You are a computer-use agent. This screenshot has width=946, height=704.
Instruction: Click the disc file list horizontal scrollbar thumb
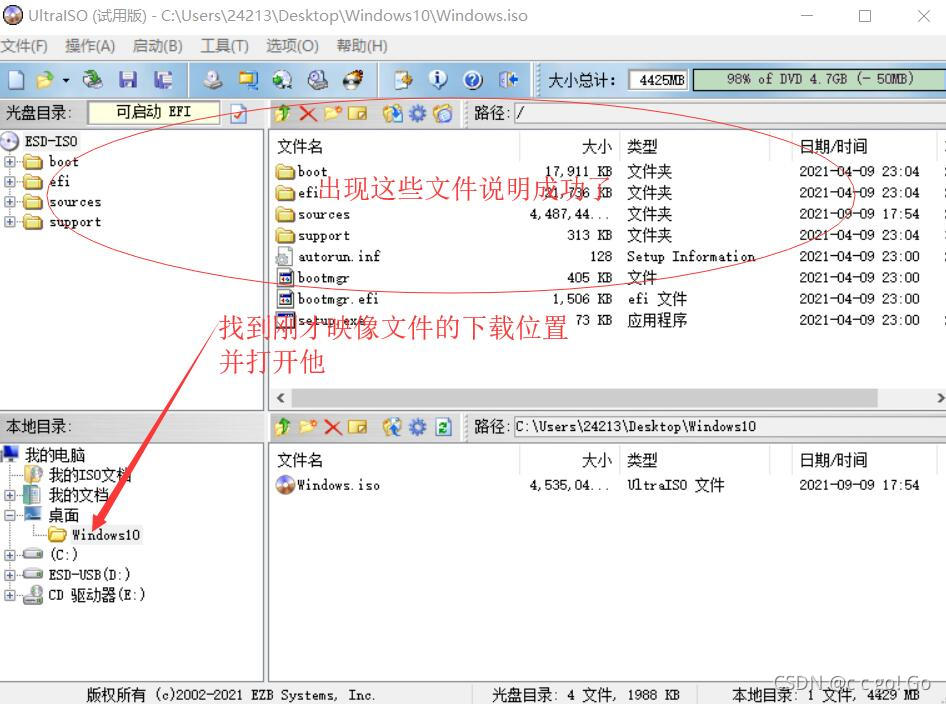pyautogui.click(x=584, y=398)
